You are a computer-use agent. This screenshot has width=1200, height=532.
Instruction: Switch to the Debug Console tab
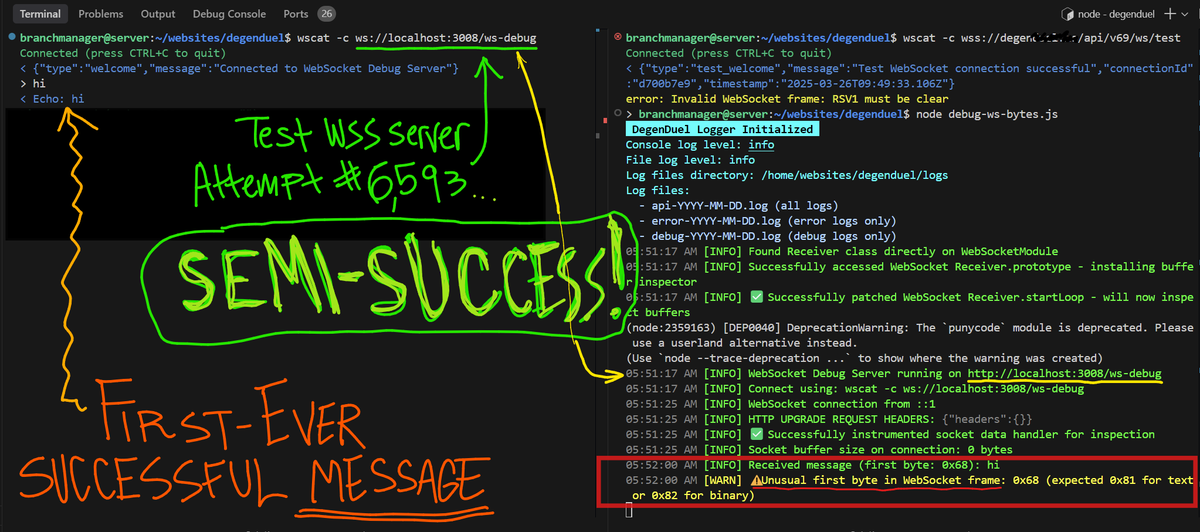pos(230,14)
